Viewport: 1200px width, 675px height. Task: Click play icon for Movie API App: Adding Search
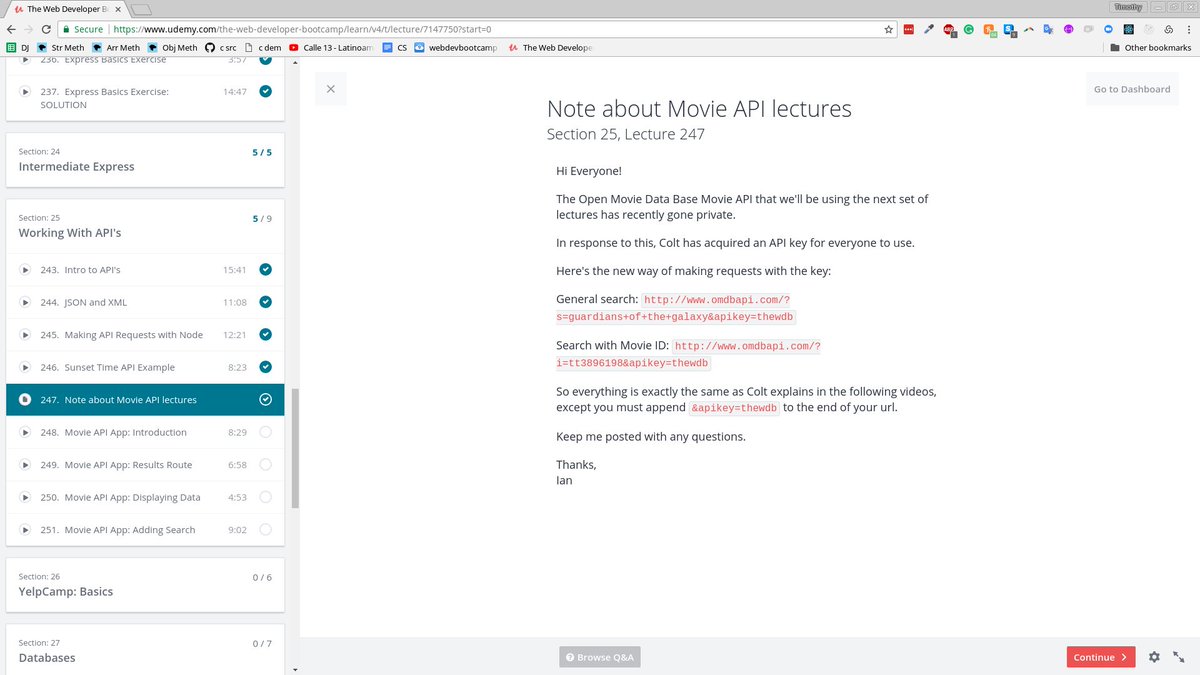click(26, 530)
